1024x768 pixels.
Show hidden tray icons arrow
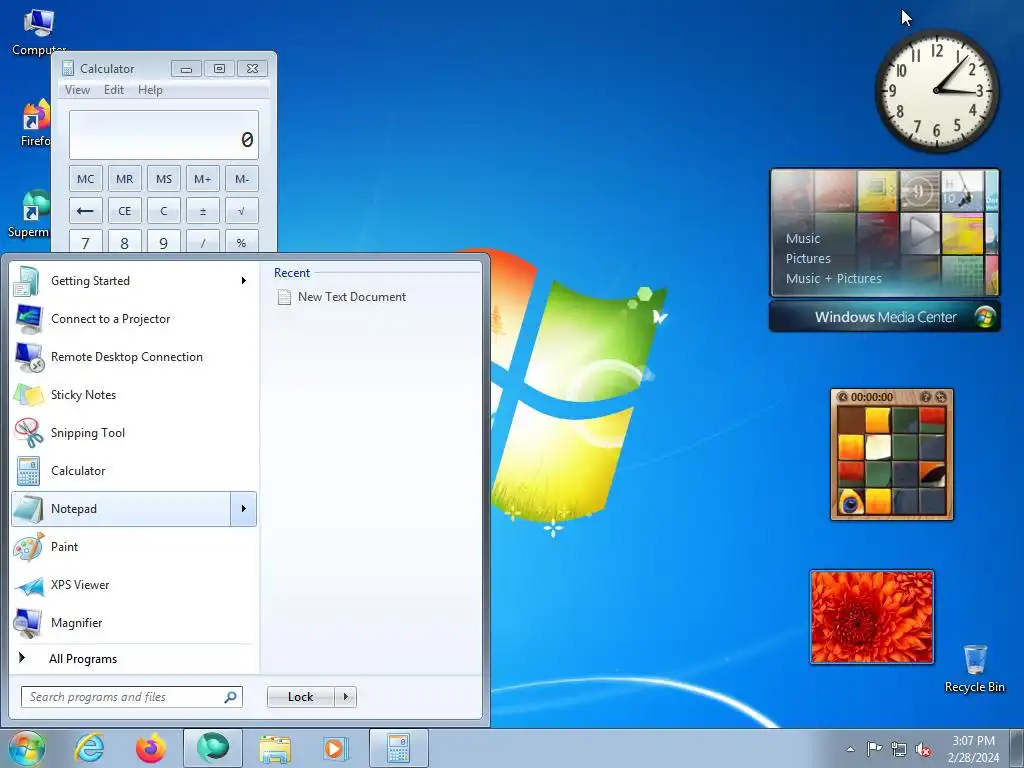coord(850,750)
